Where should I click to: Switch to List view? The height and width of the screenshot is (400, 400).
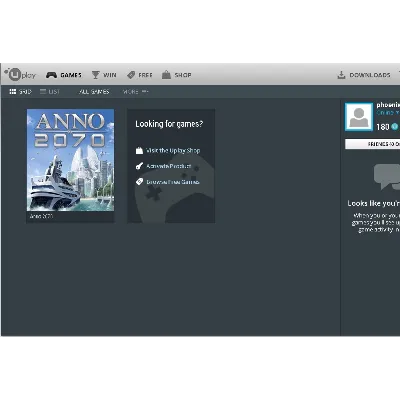tap(50, 91)
